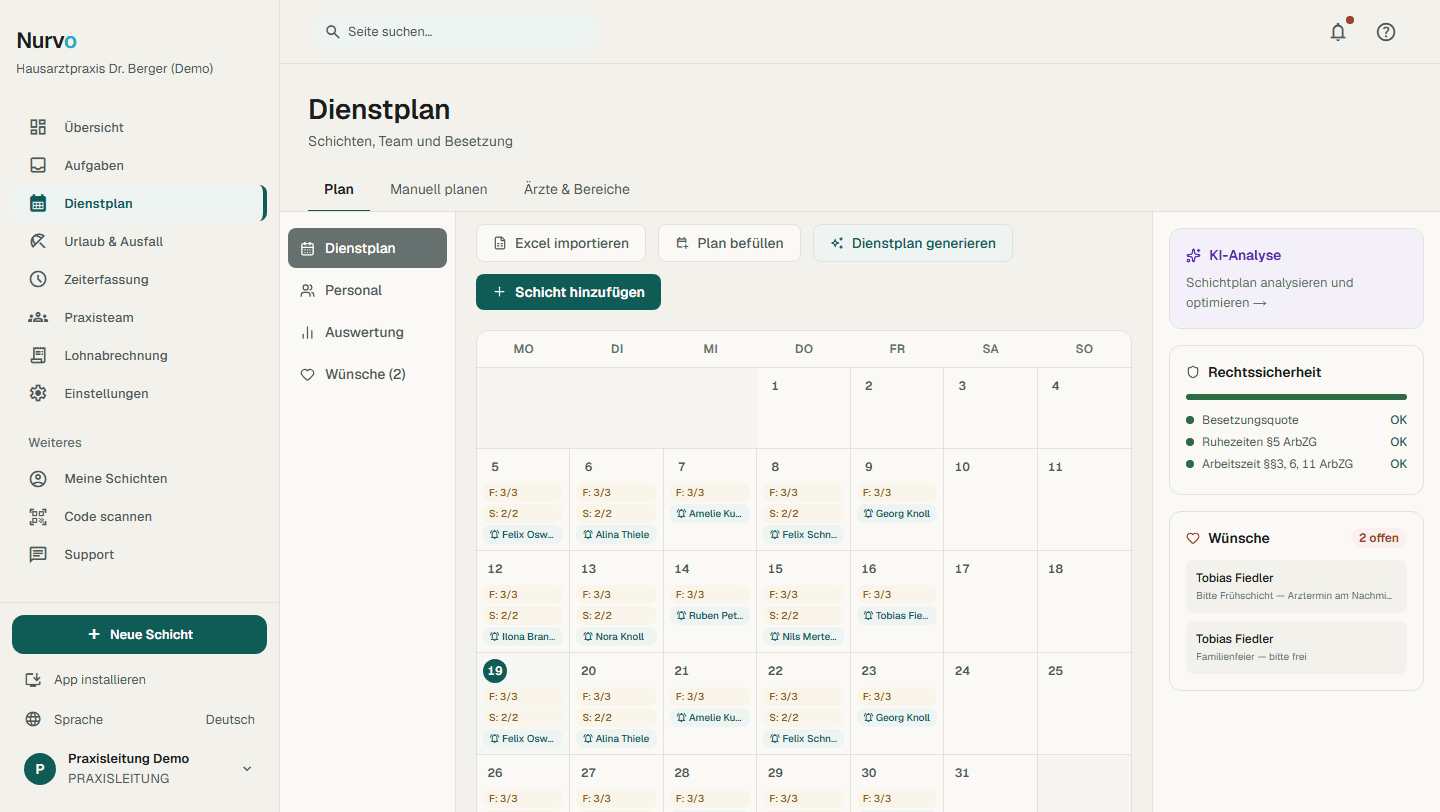Click the Rechtssicherheit shield icon
The width and height of the screenshot is (1440, 812).
(x=1192, y=372)
